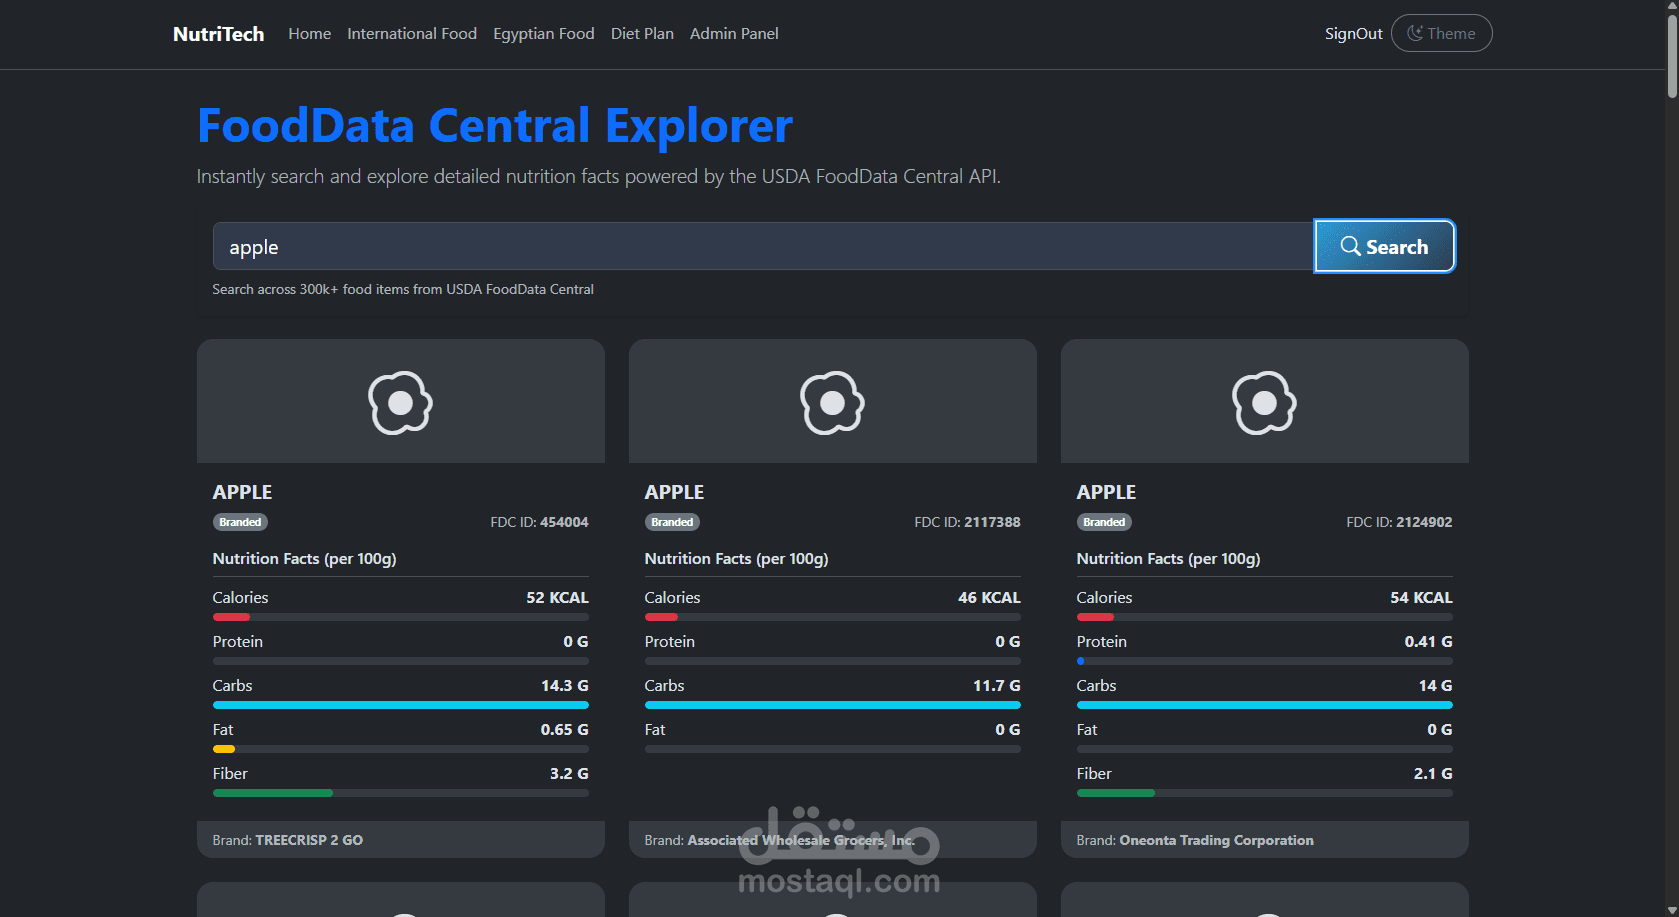Click the page vertical scrollbar thumb
The width and height of the screenshot is (1679, 917).
[x=1672, y=55]
